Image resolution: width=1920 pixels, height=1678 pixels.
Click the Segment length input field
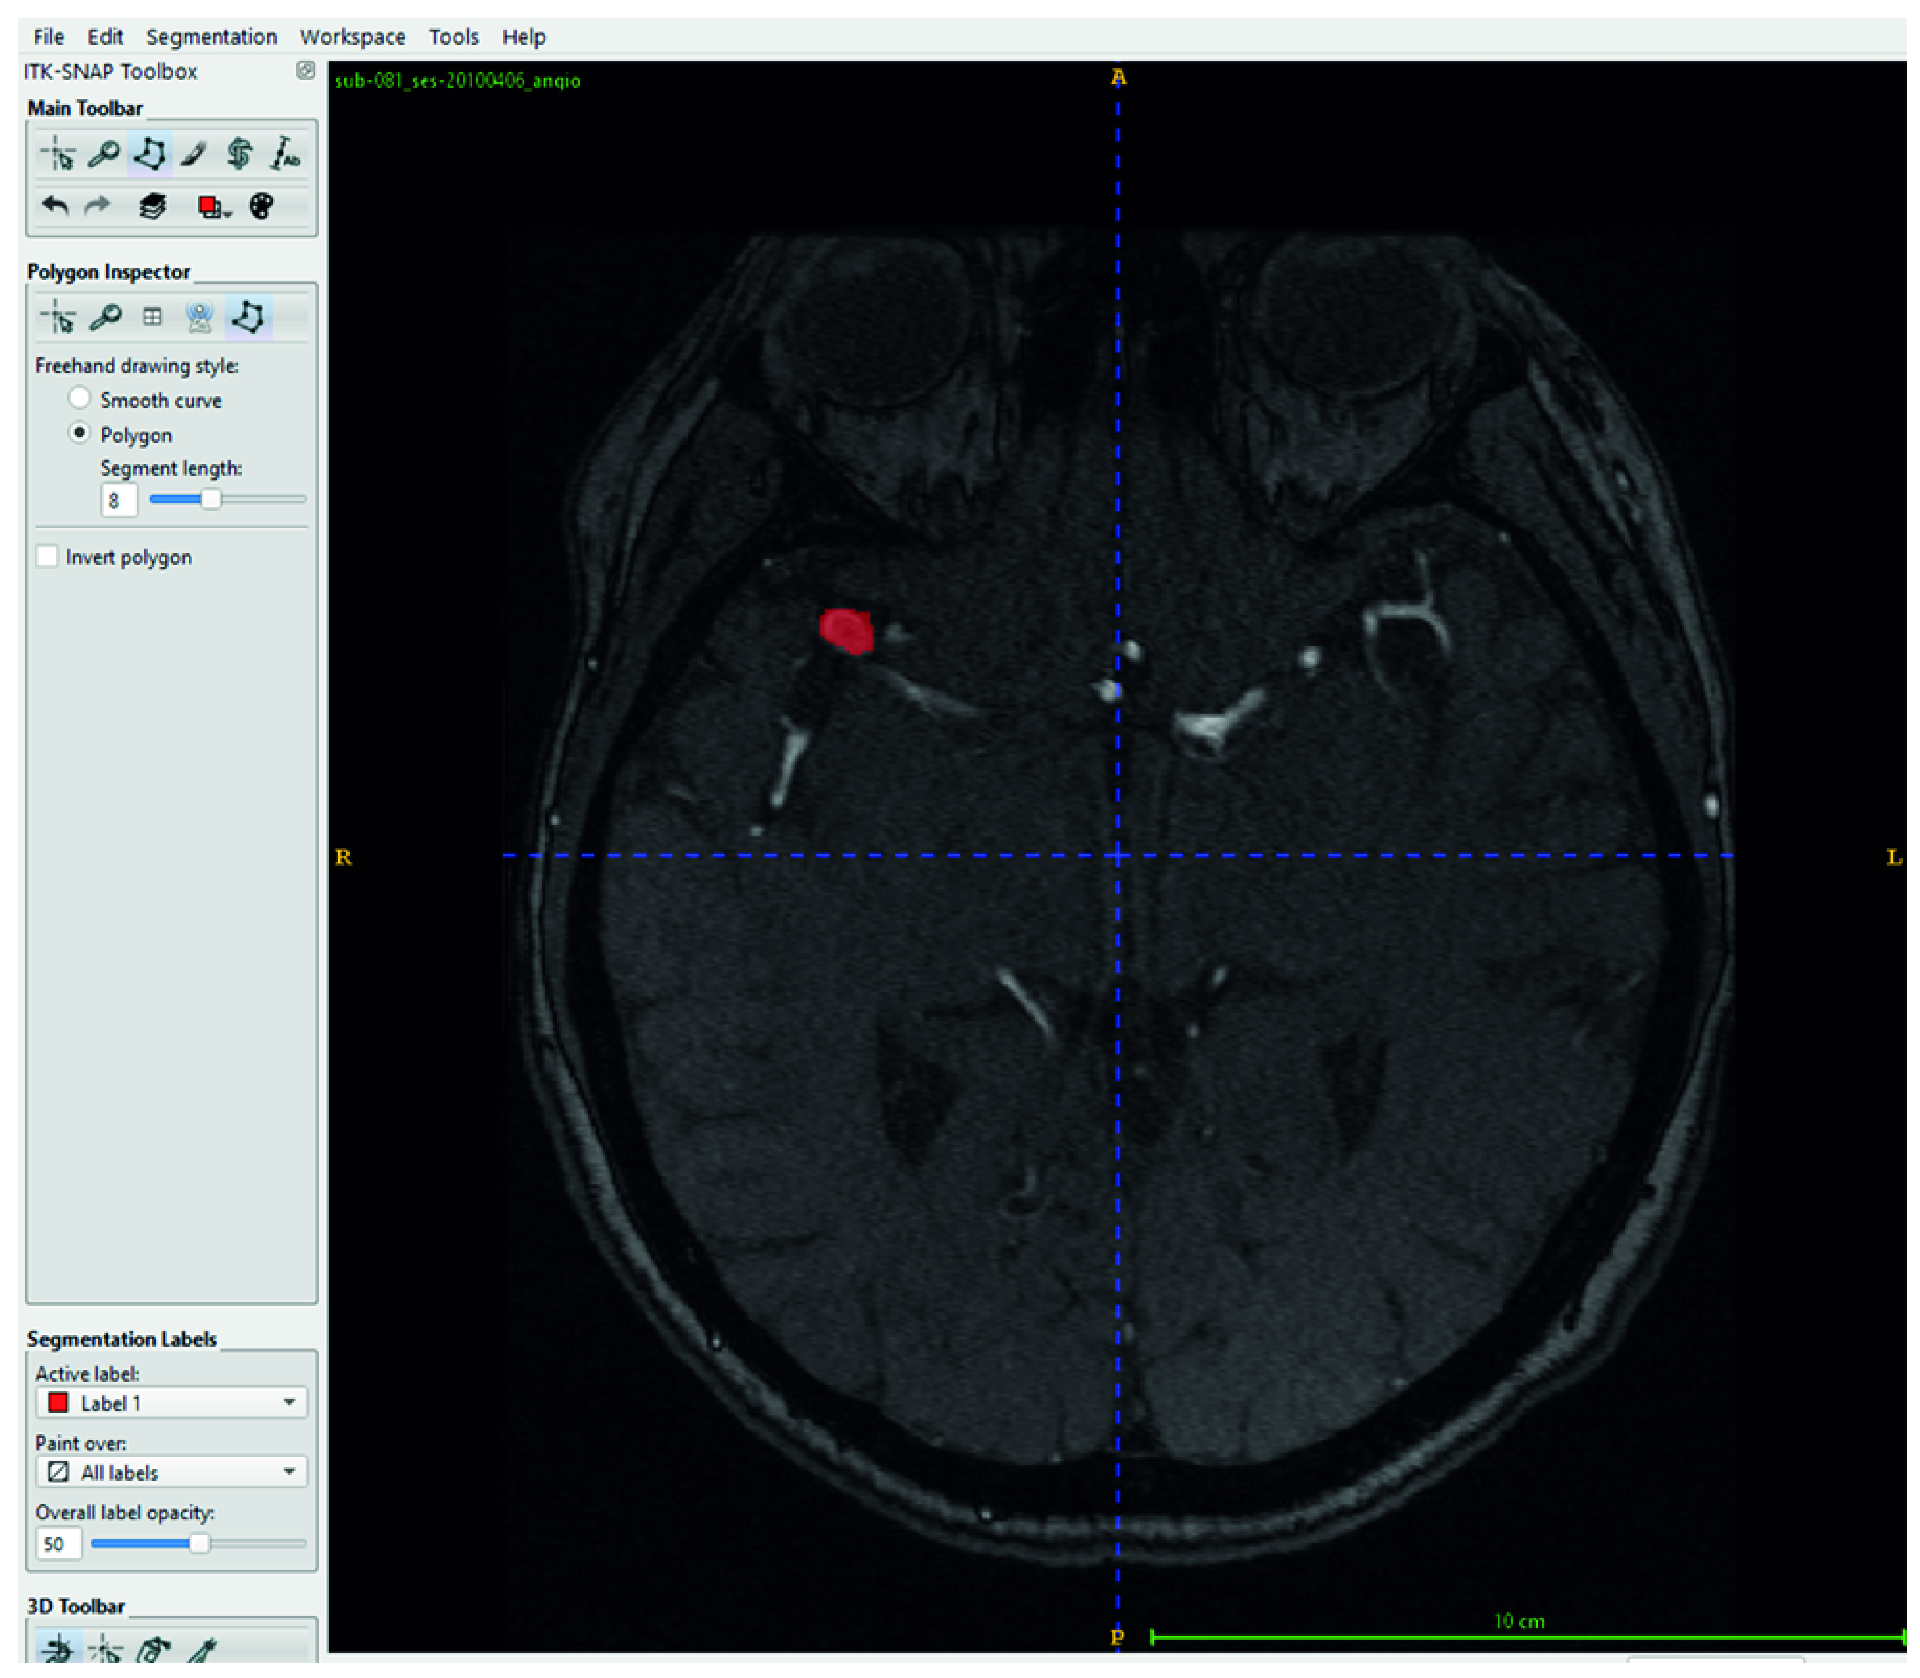(x=117, y=500)
